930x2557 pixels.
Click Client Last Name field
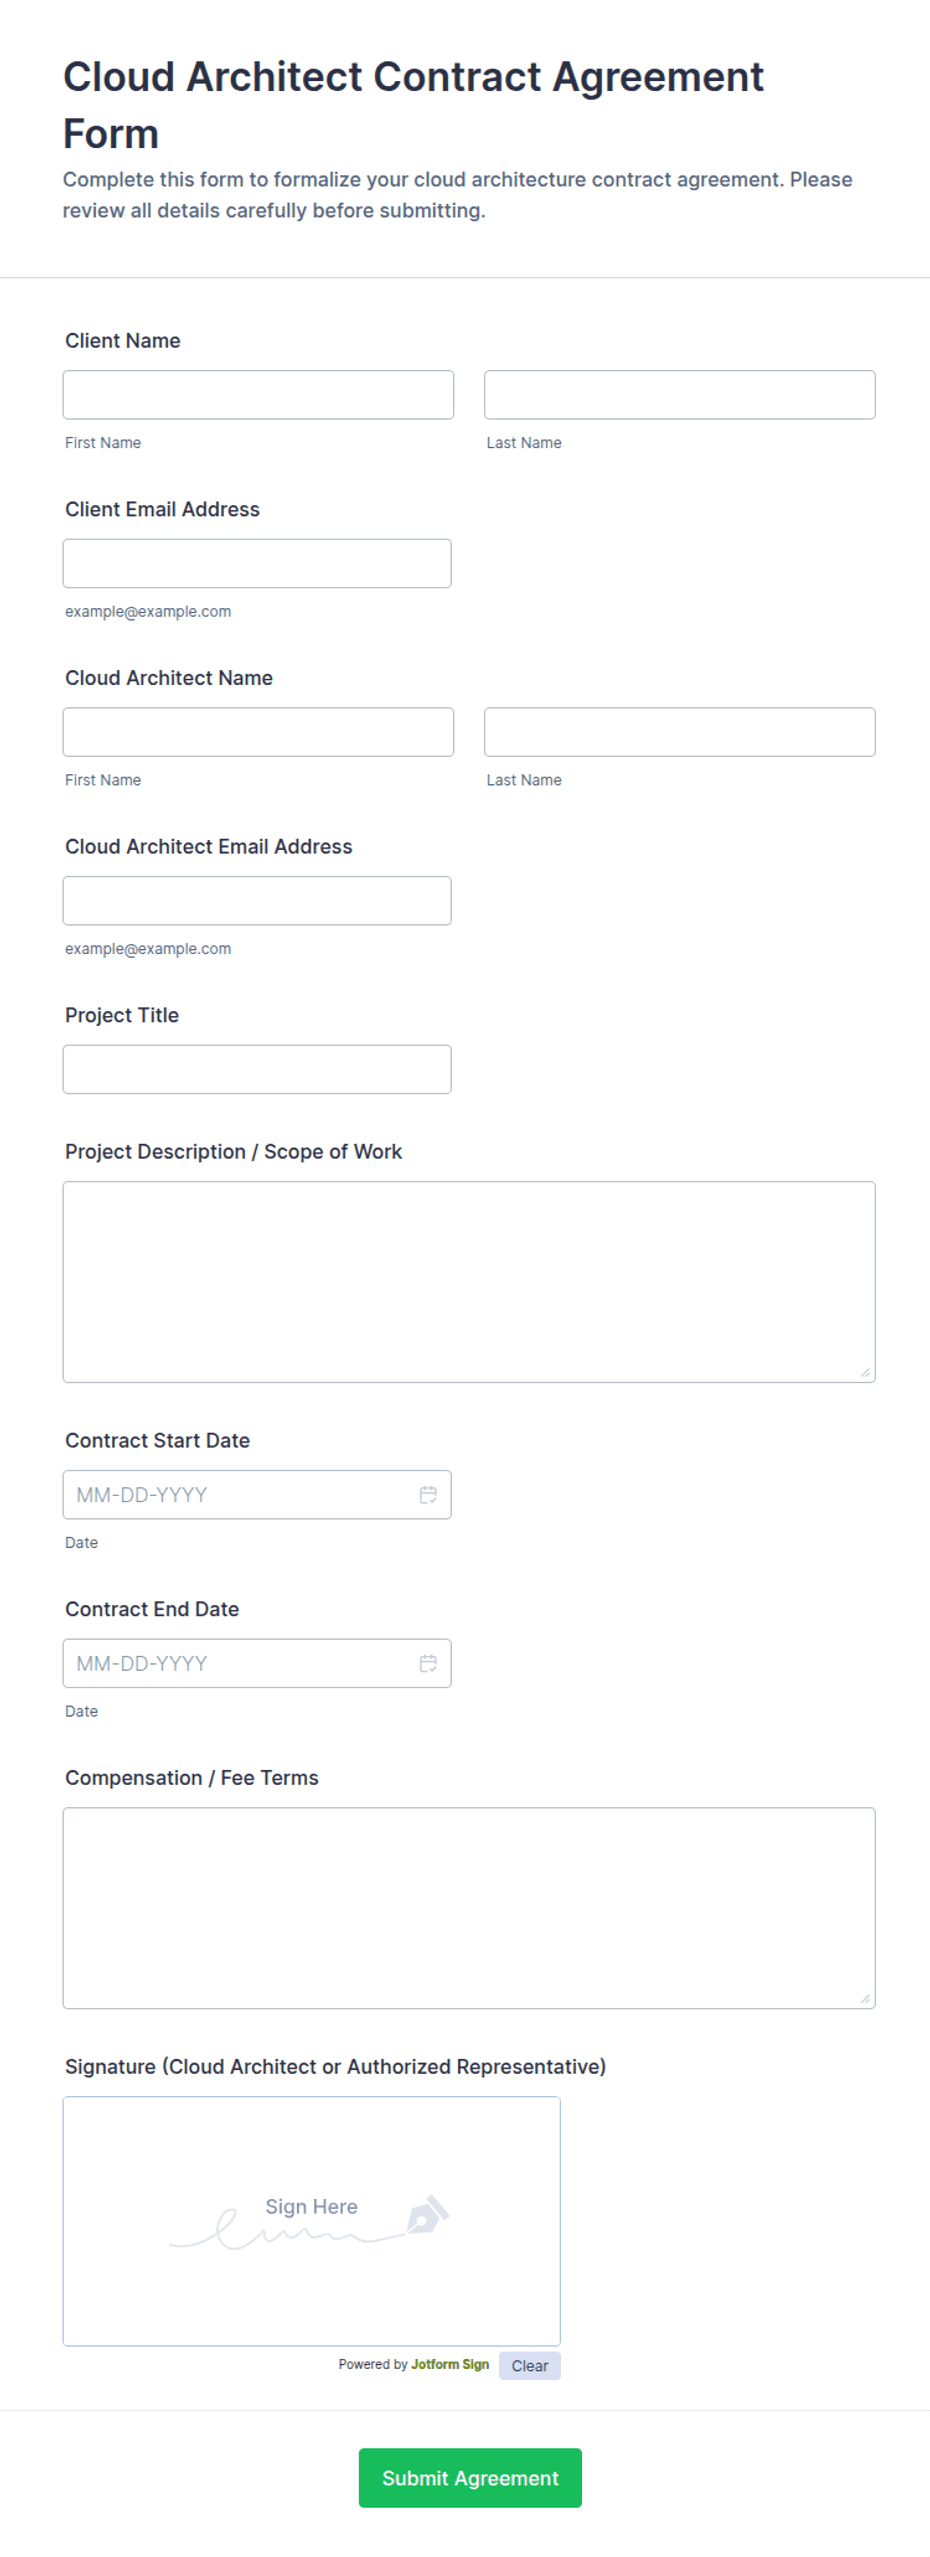click(x=679, y=395)
